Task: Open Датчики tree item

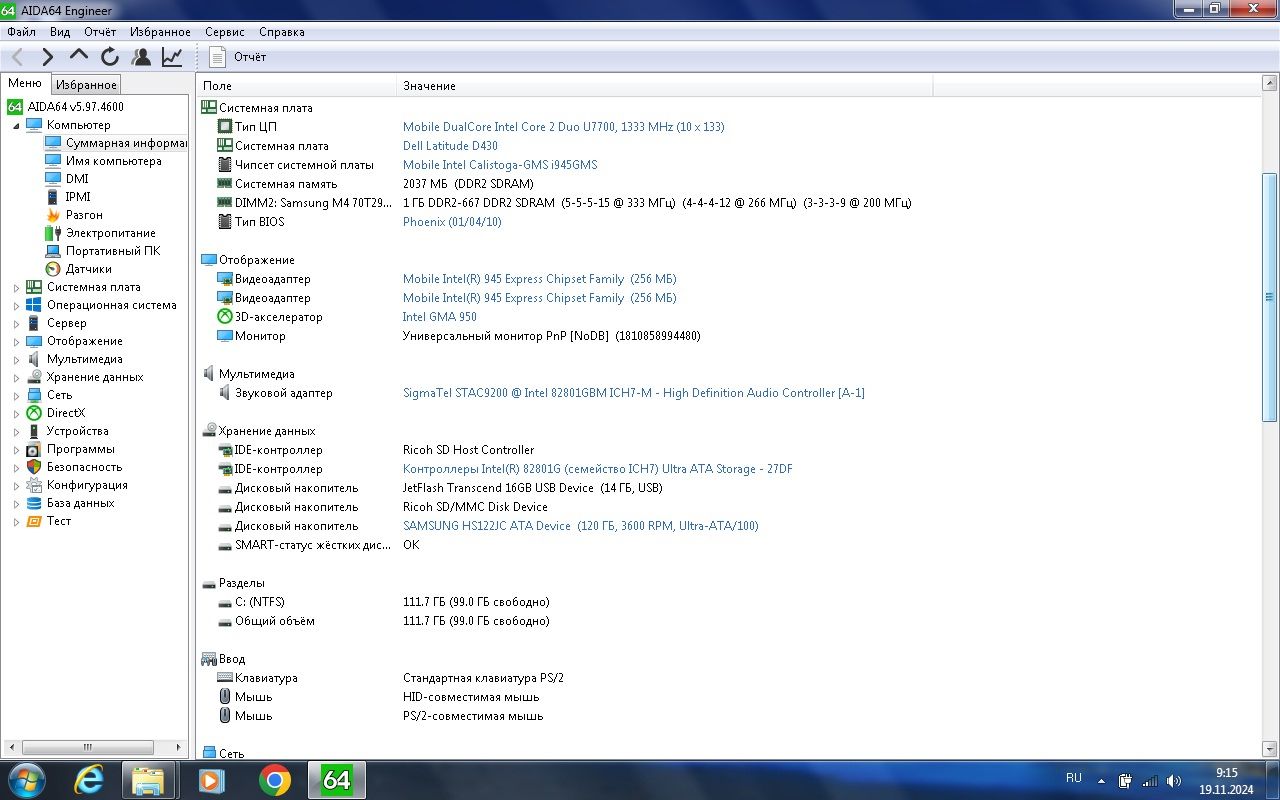Action: (x=89, y=269)
